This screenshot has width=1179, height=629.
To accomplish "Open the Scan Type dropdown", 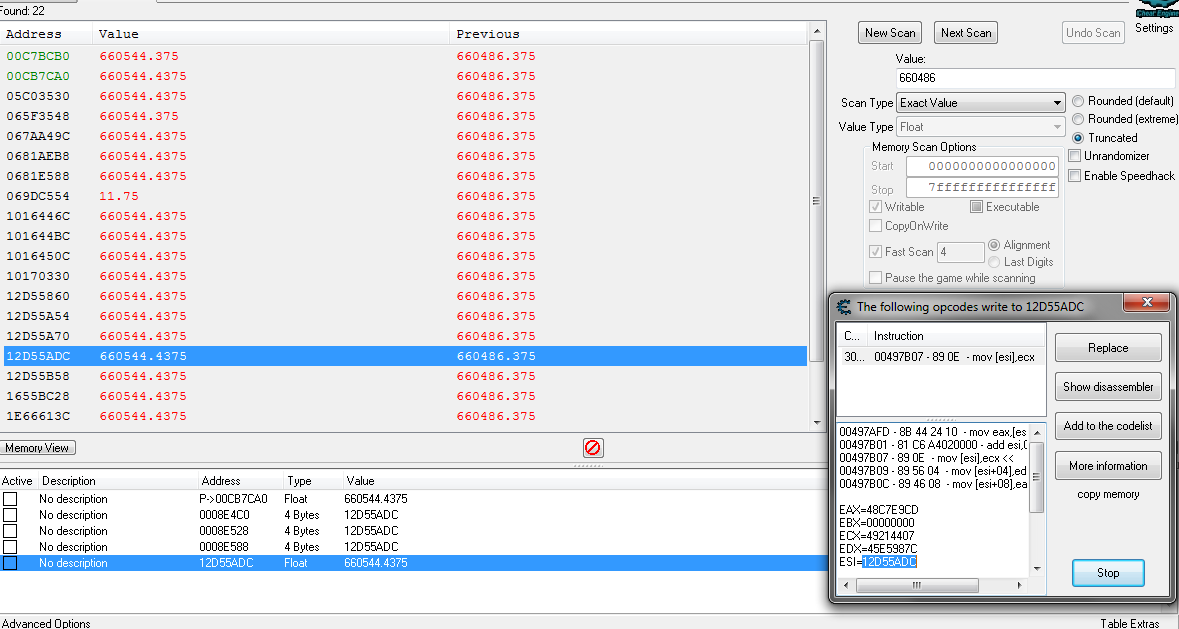I will click(980, 103).
